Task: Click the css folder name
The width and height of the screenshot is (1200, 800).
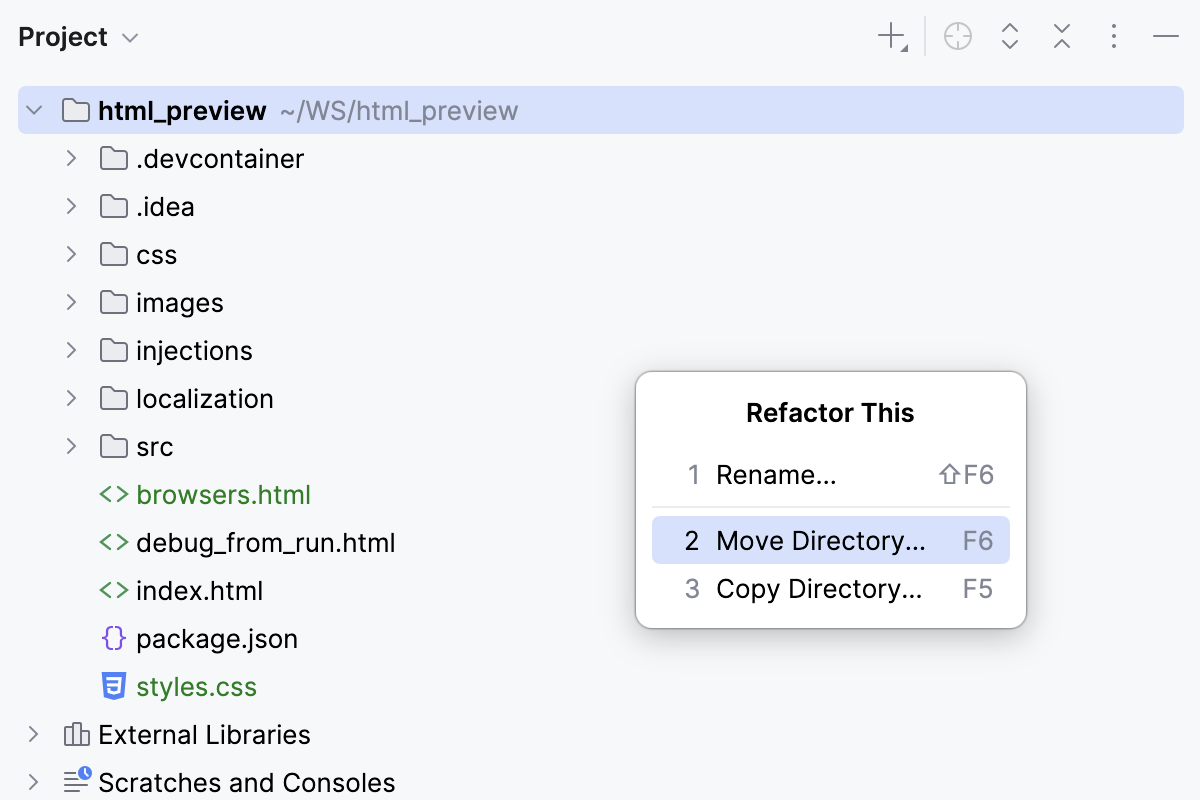Action: click(156, 255)
